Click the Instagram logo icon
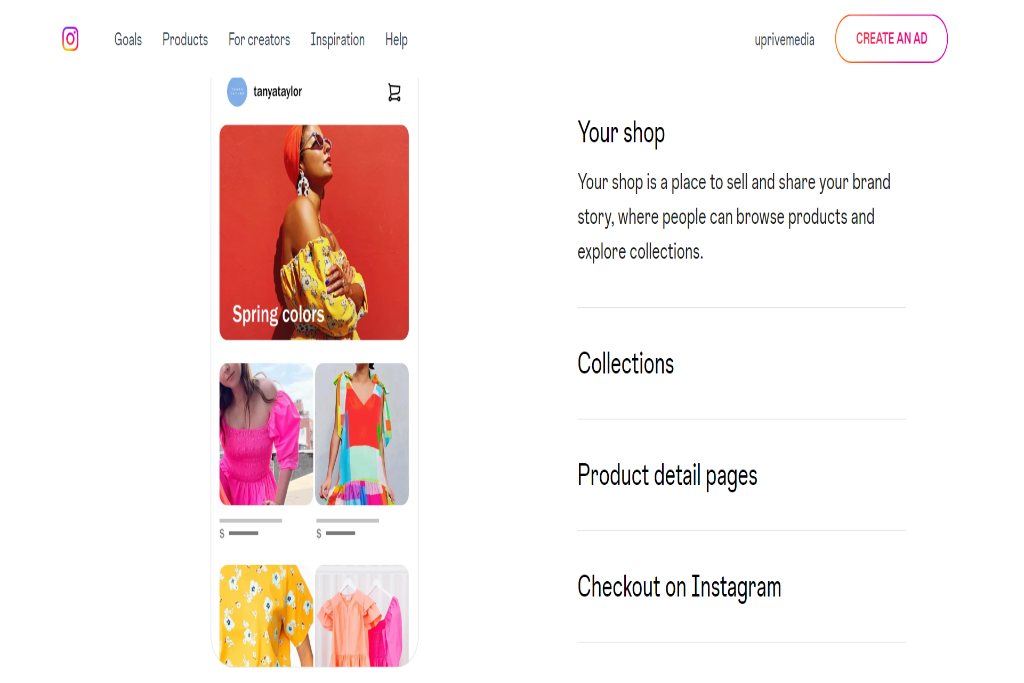 [x=71, y=39]
